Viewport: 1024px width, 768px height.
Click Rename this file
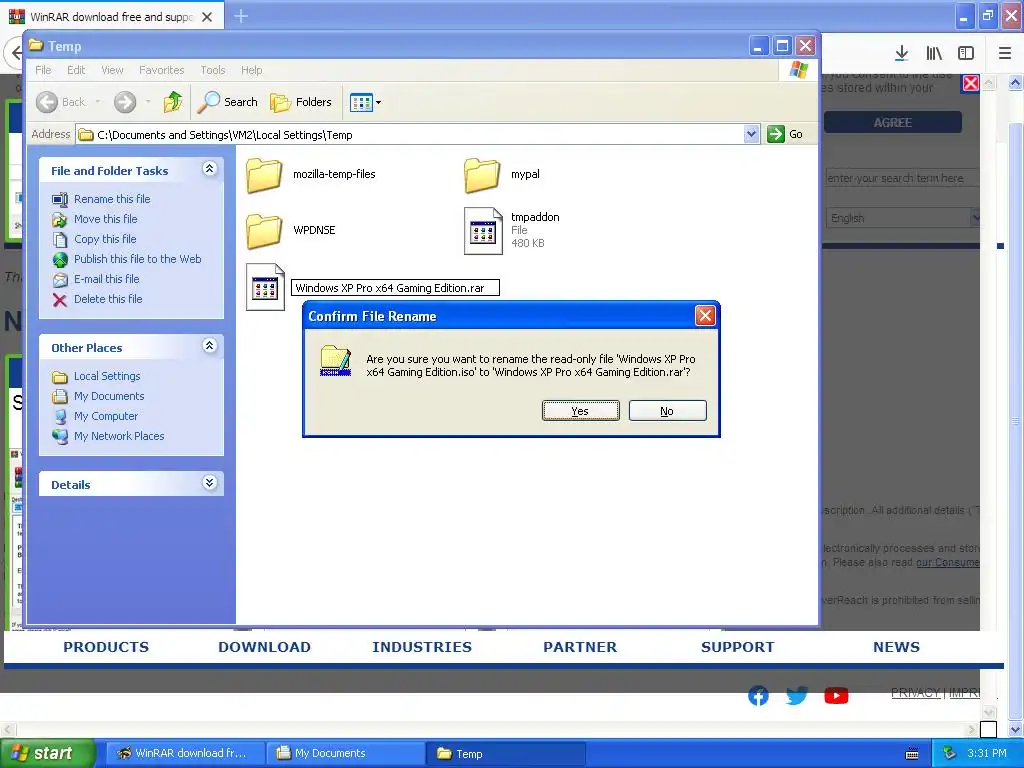coord(112,199)
